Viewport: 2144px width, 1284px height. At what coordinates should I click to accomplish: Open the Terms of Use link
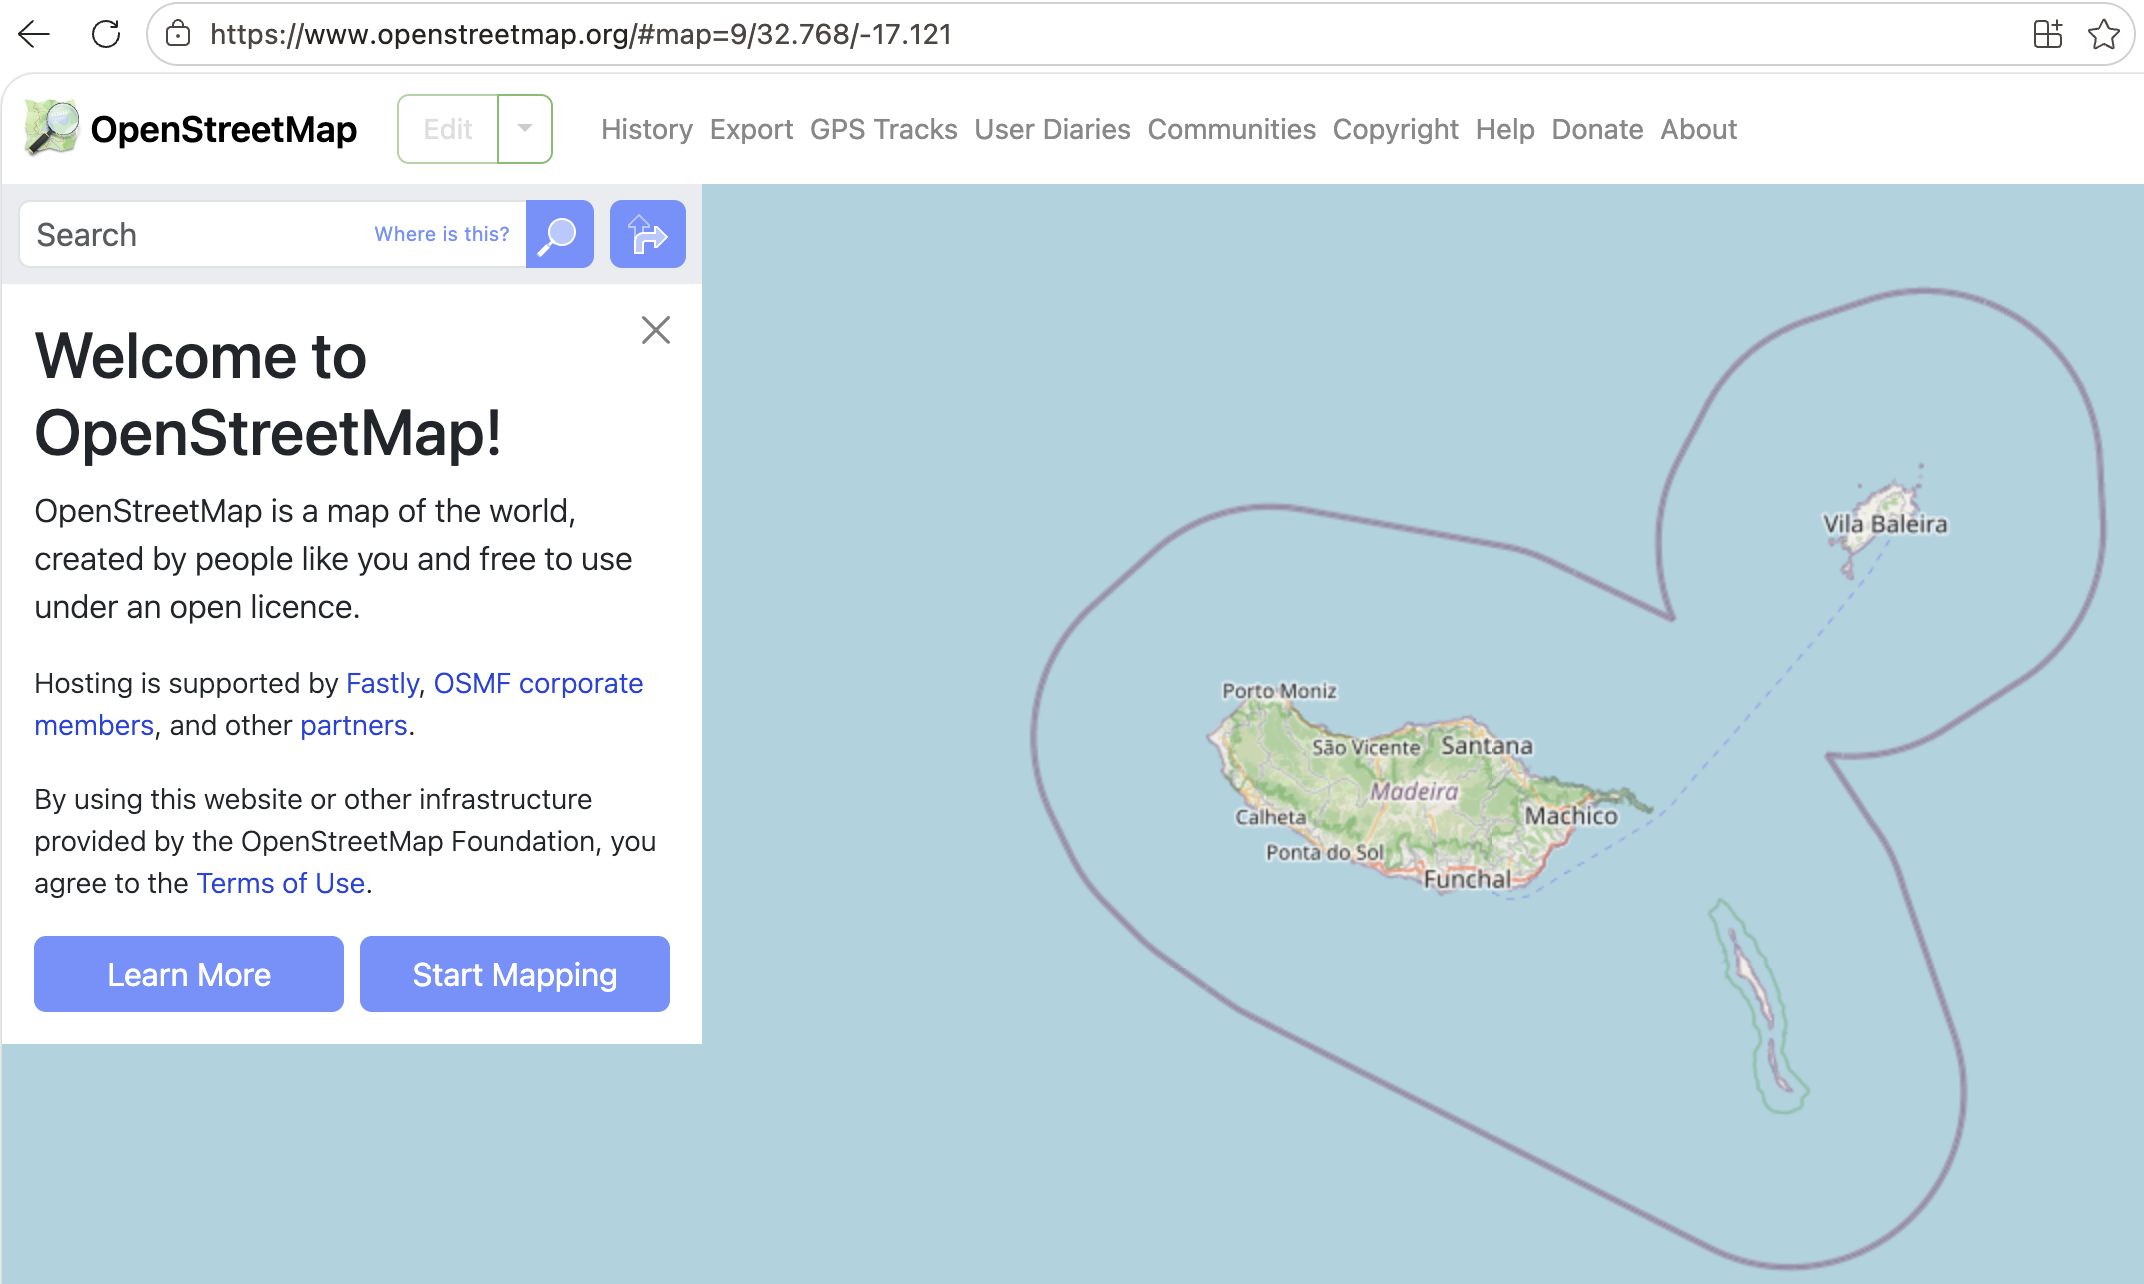[280, 883]
